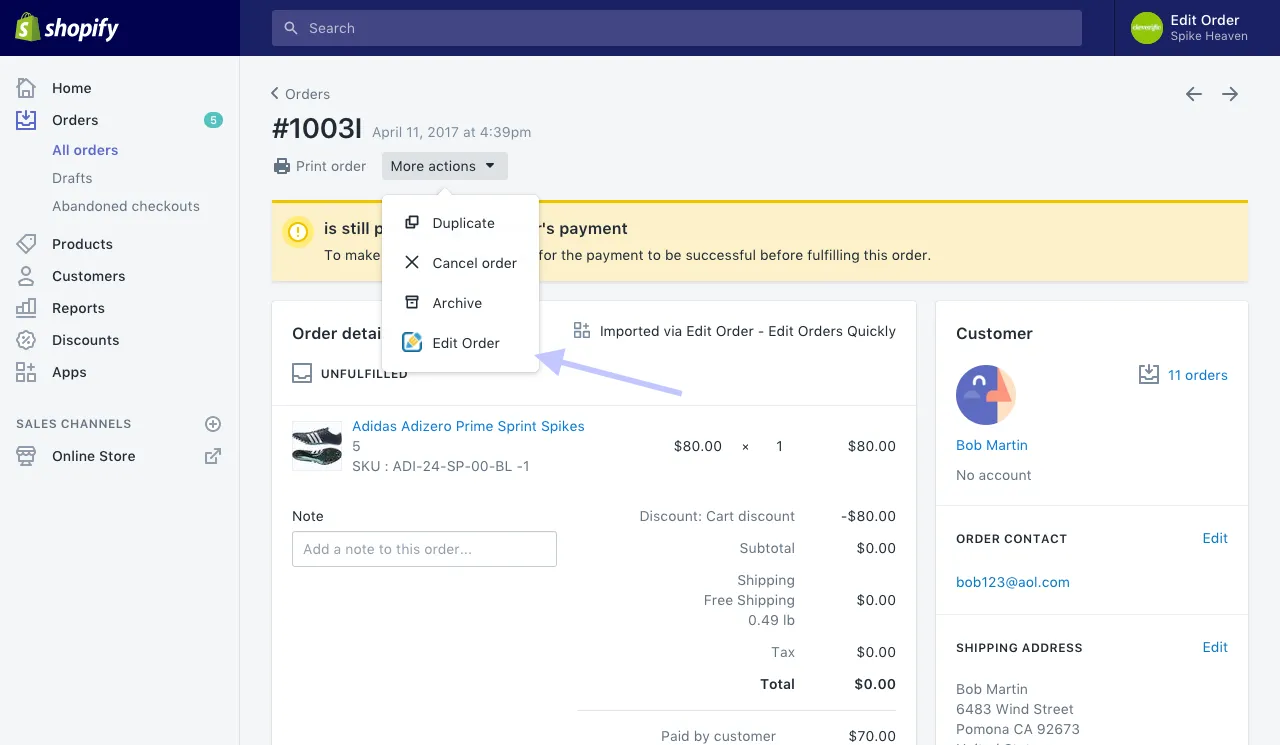Go to previous order arrow
This screenshot has height=745, width=1280.
click(1193, 94)
